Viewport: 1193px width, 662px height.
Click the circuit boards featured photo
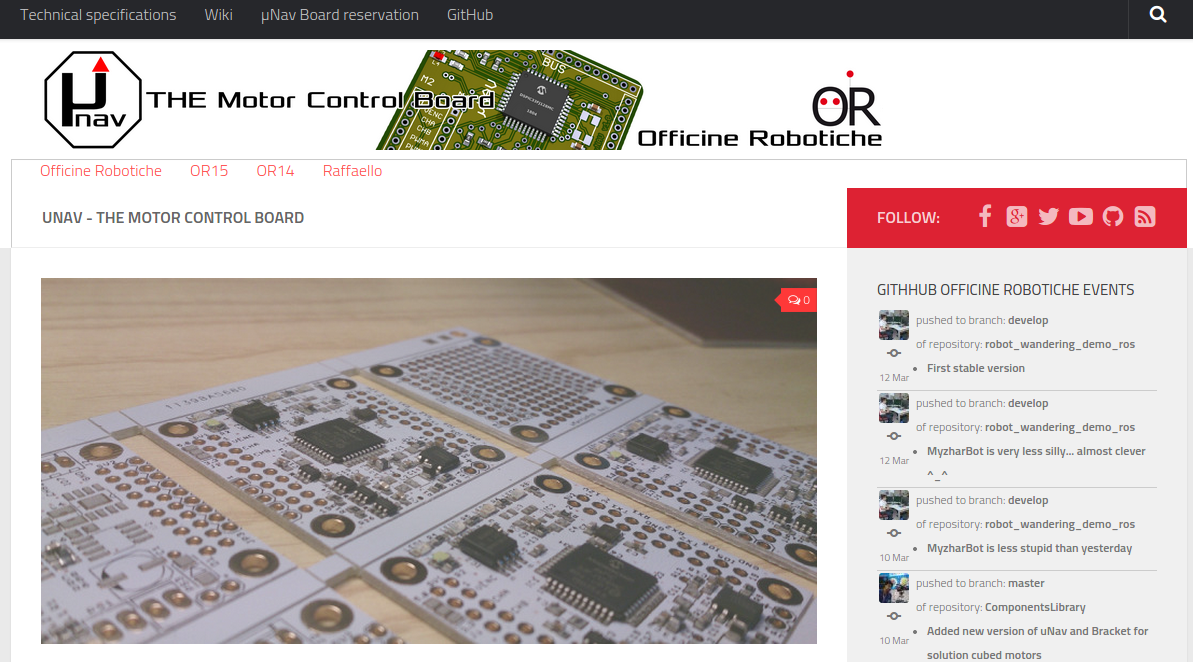click(428, 461)
